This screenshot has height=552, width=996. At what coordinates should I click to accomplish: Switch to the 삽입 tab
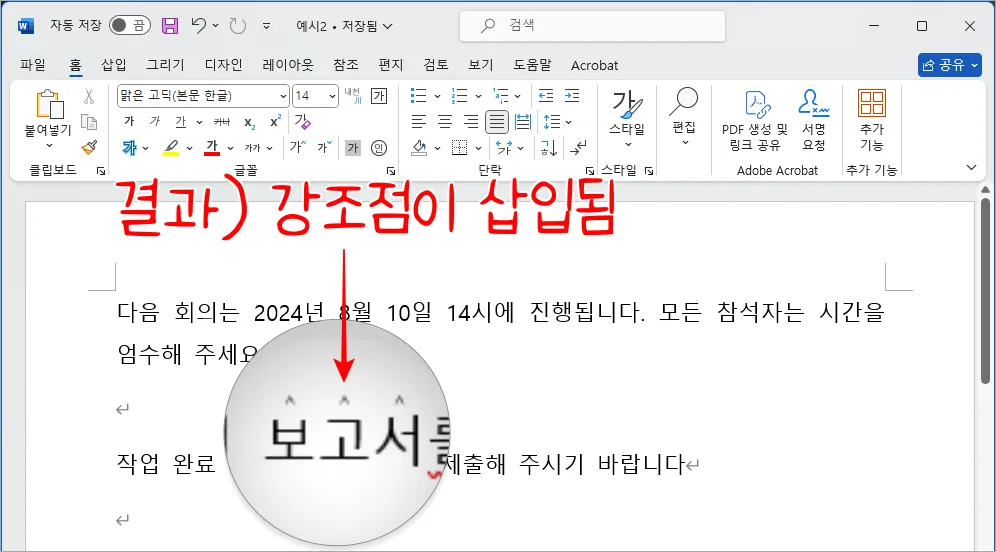[x=114, y=65]
